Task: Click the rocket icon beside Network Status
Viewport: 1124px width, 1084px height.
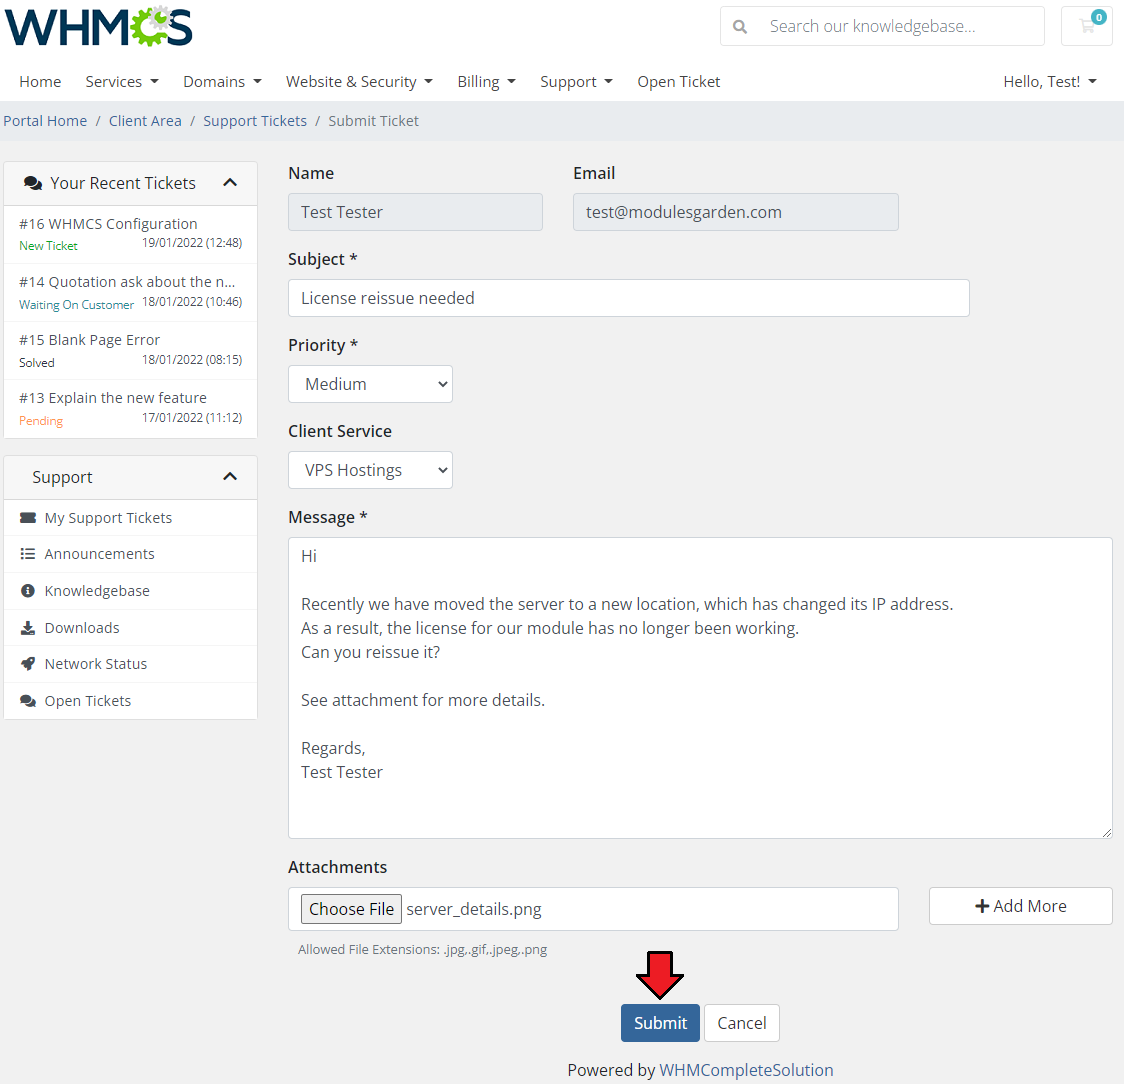Action: [x=28, y=664]
